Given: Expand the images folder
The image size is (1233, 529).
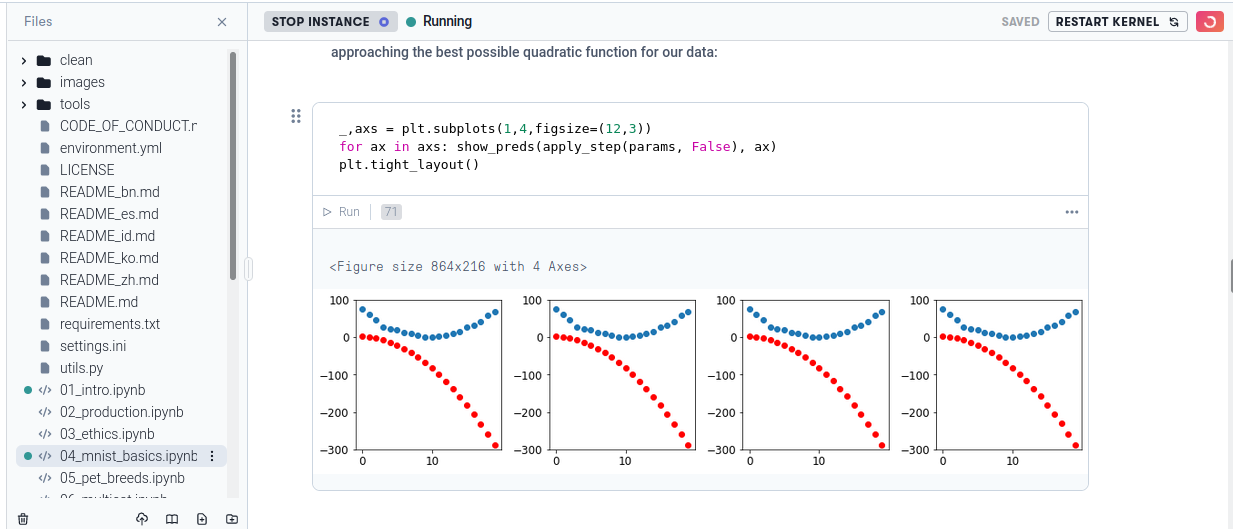Looking at the screenshot, I should pos(23,82).
